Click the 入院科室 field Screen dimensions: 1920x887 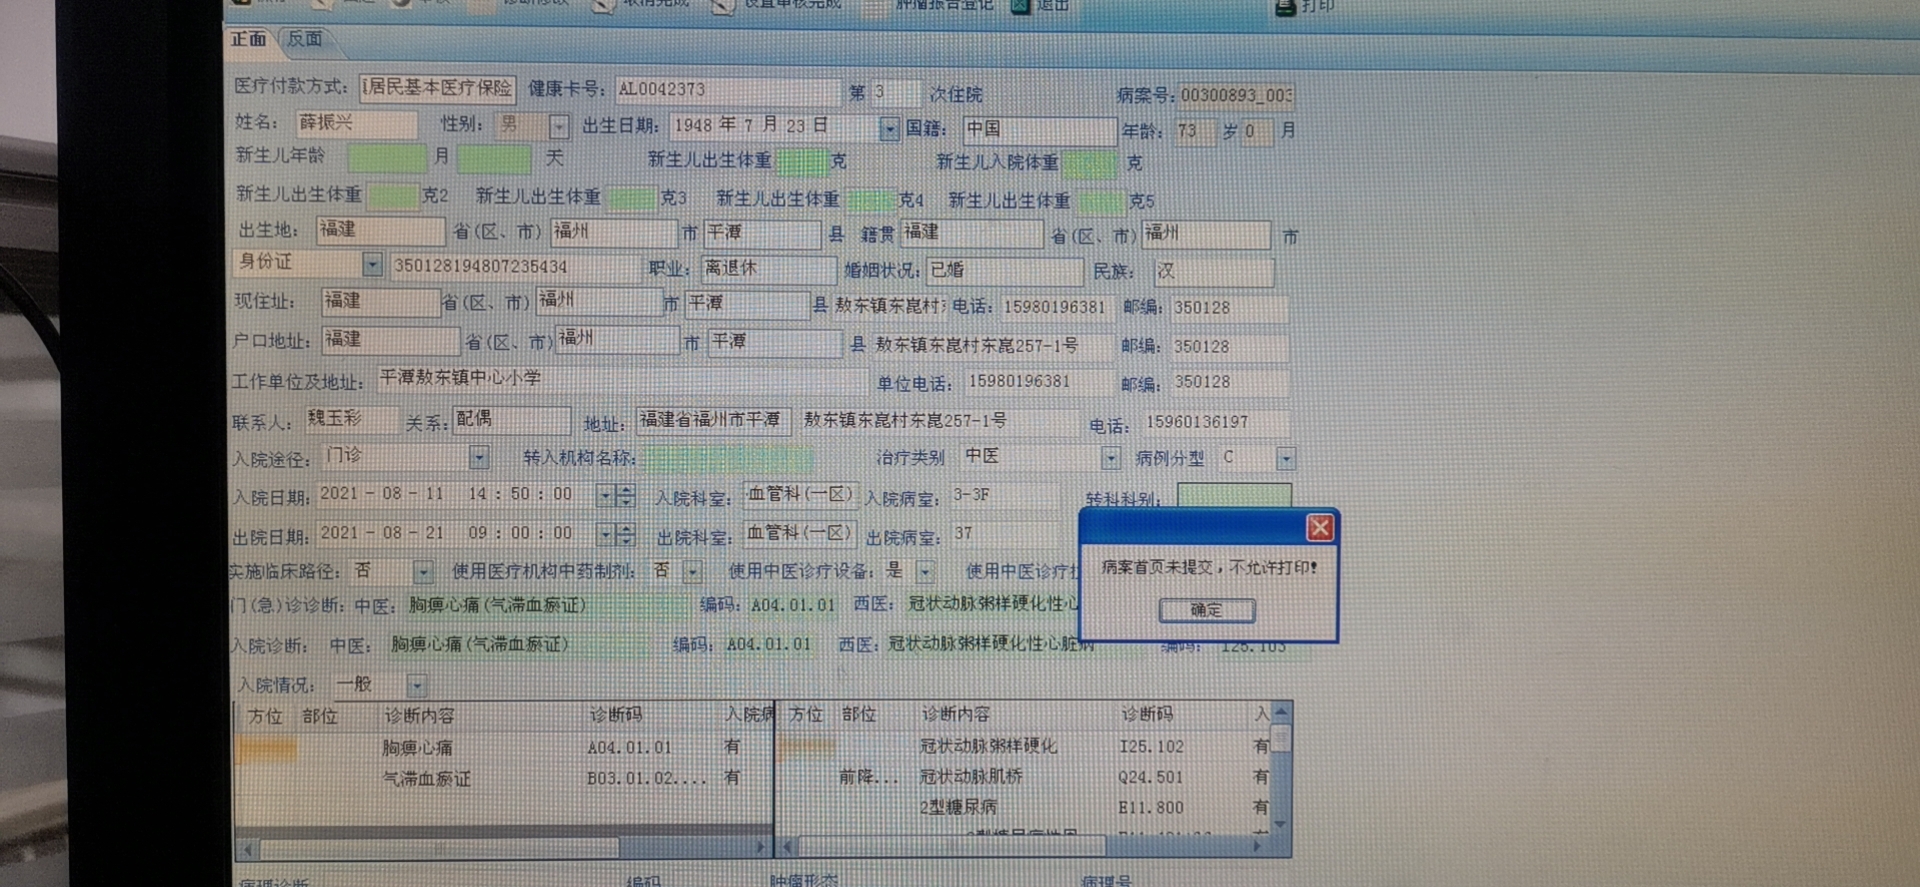click(x=800, y=496)
